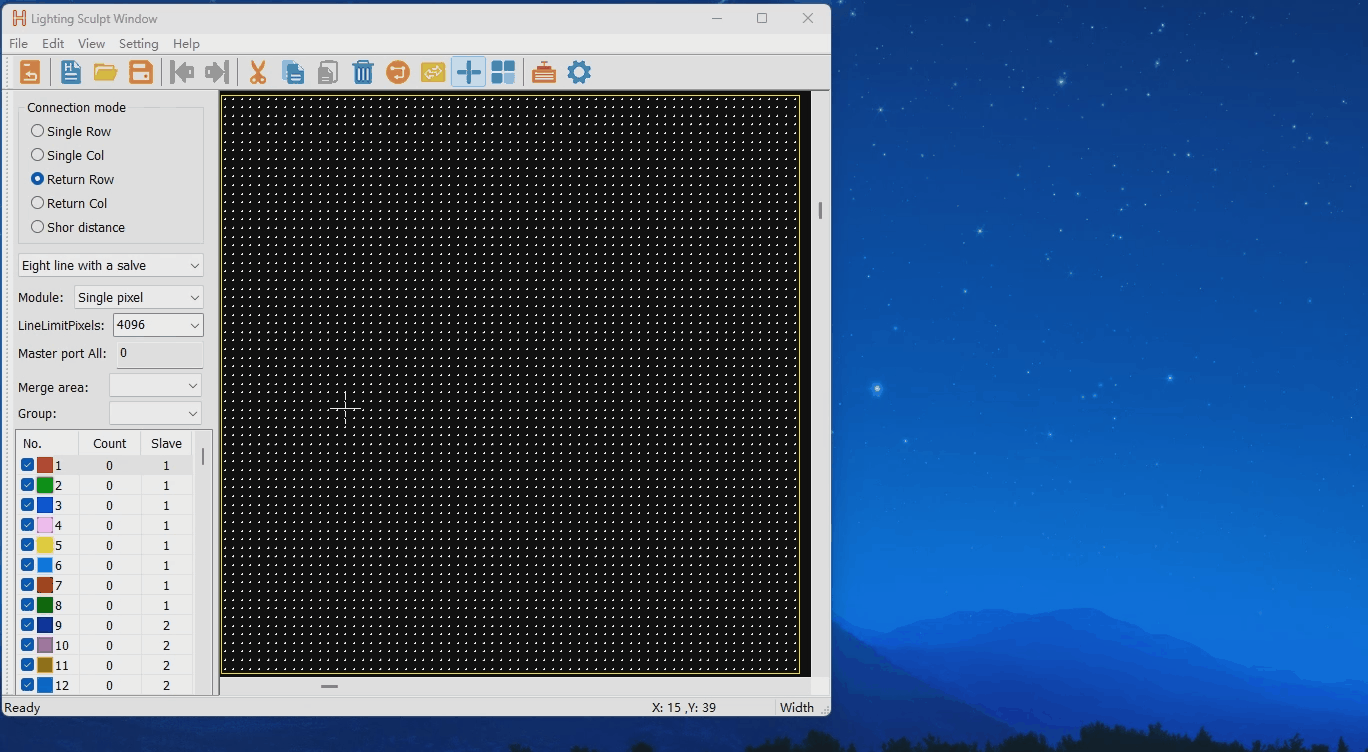Click the orange floppy disk Save icon
The height and width of the screenshot is (752, 1368).
coord(141,72)
